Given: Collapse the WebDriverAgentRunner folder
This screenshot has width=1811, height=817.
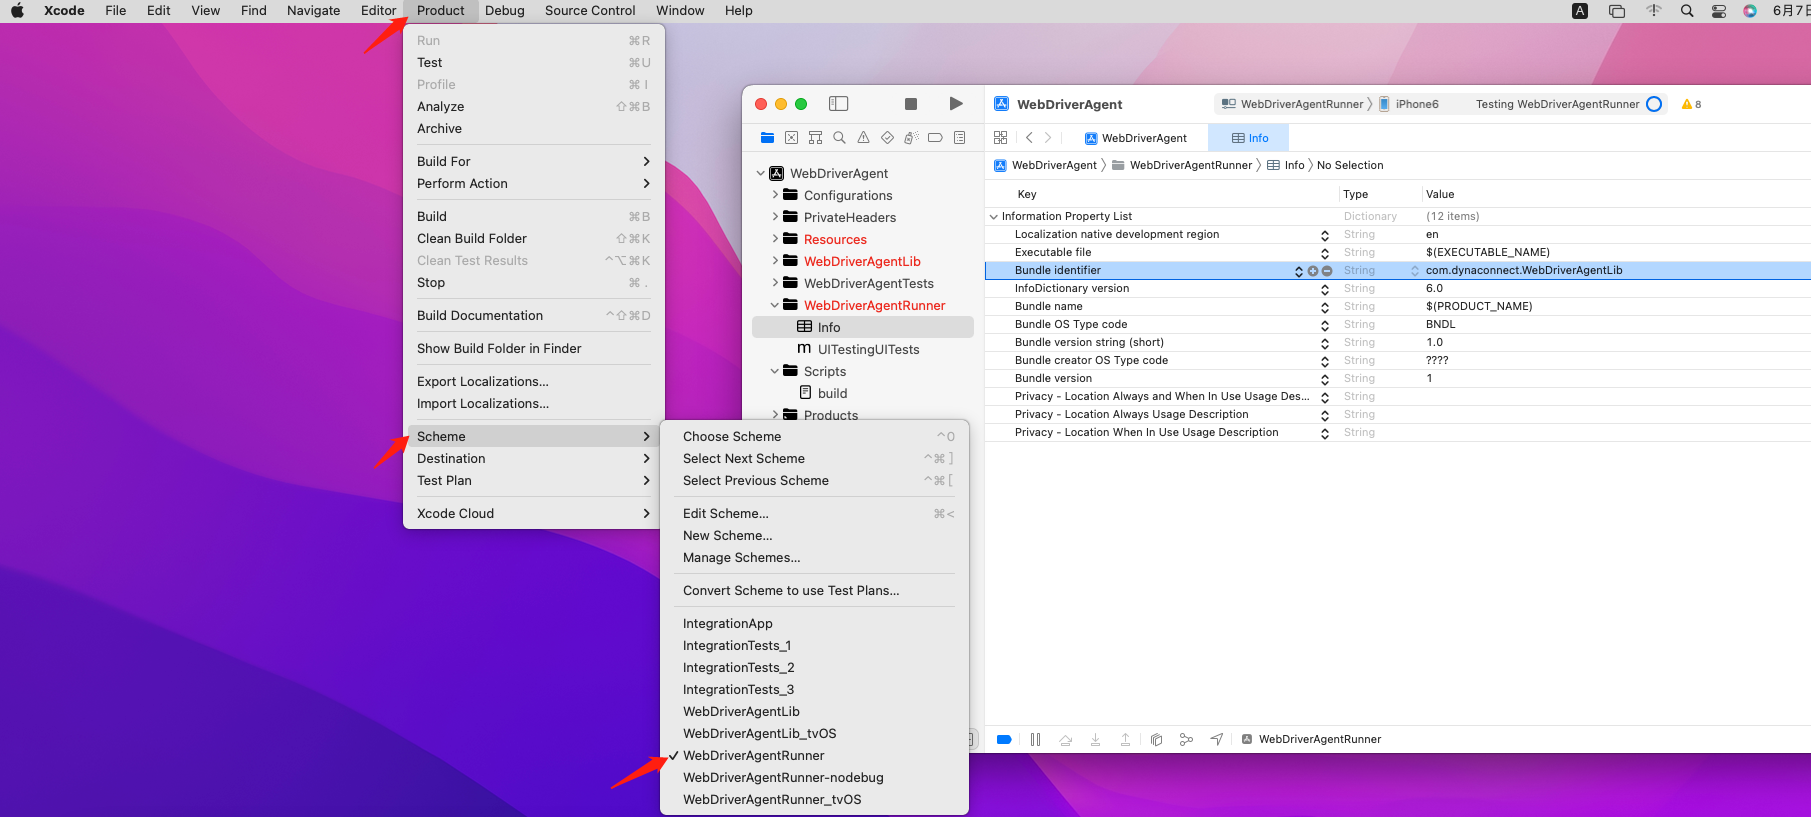Looking at the screenshot, I should (775, 305).
